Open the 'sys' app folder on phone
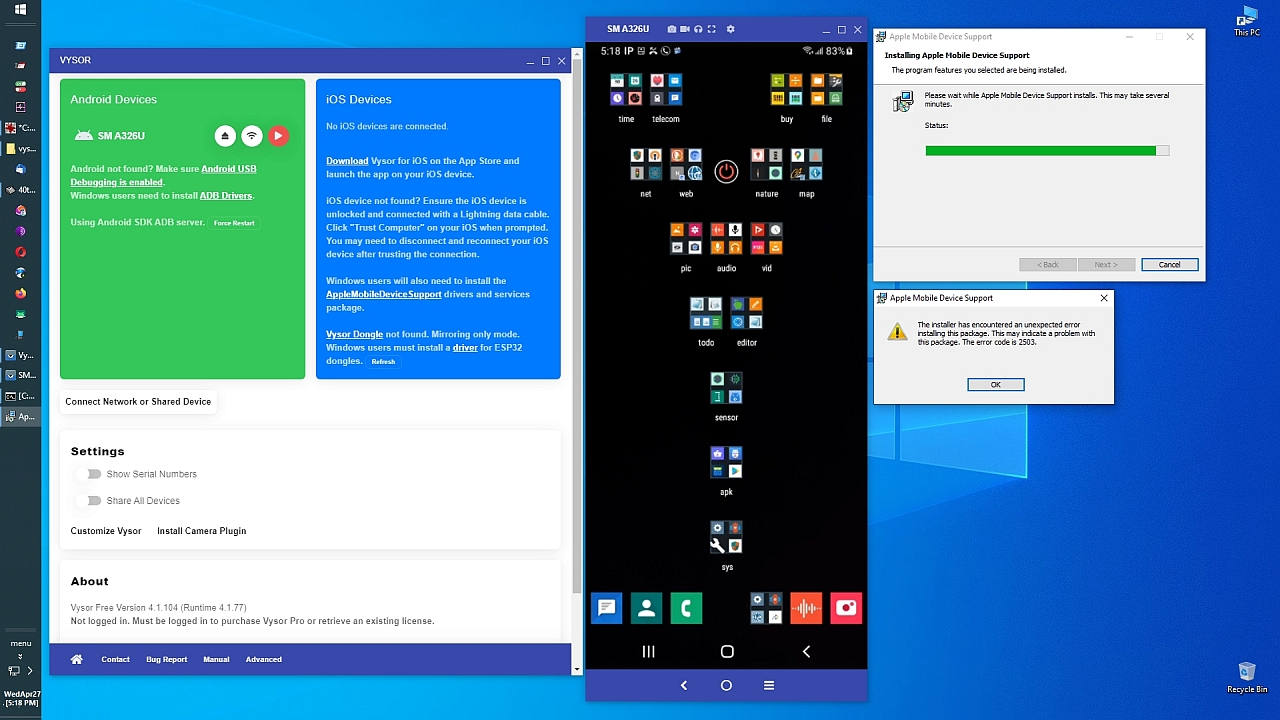Screen dimensions: 1280x720 (x=726, y=545)
